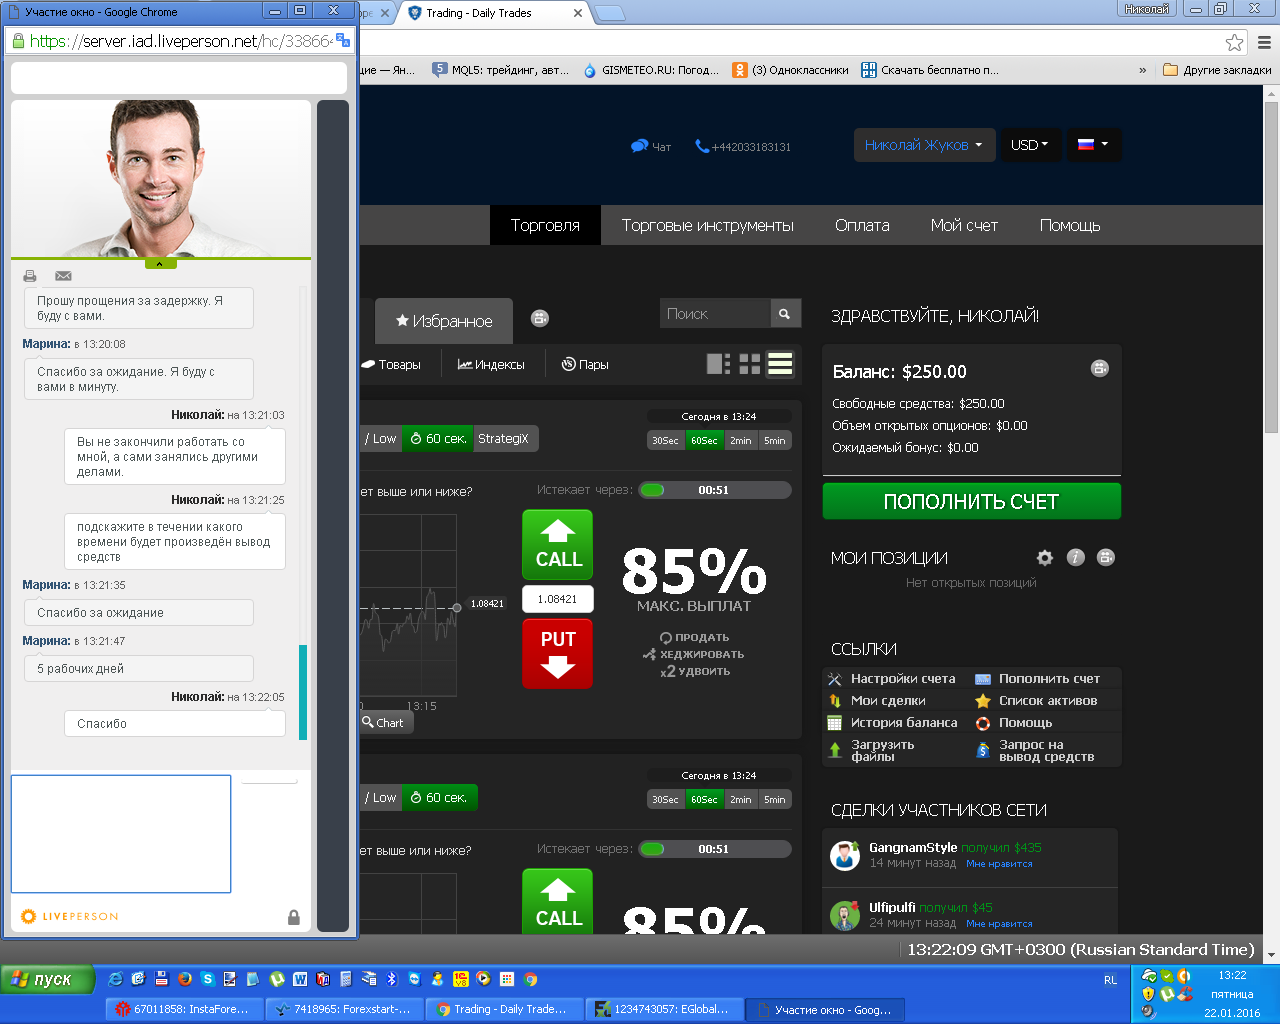
Task: Select the 2min expiry option
Action: [x=740, y=441]
